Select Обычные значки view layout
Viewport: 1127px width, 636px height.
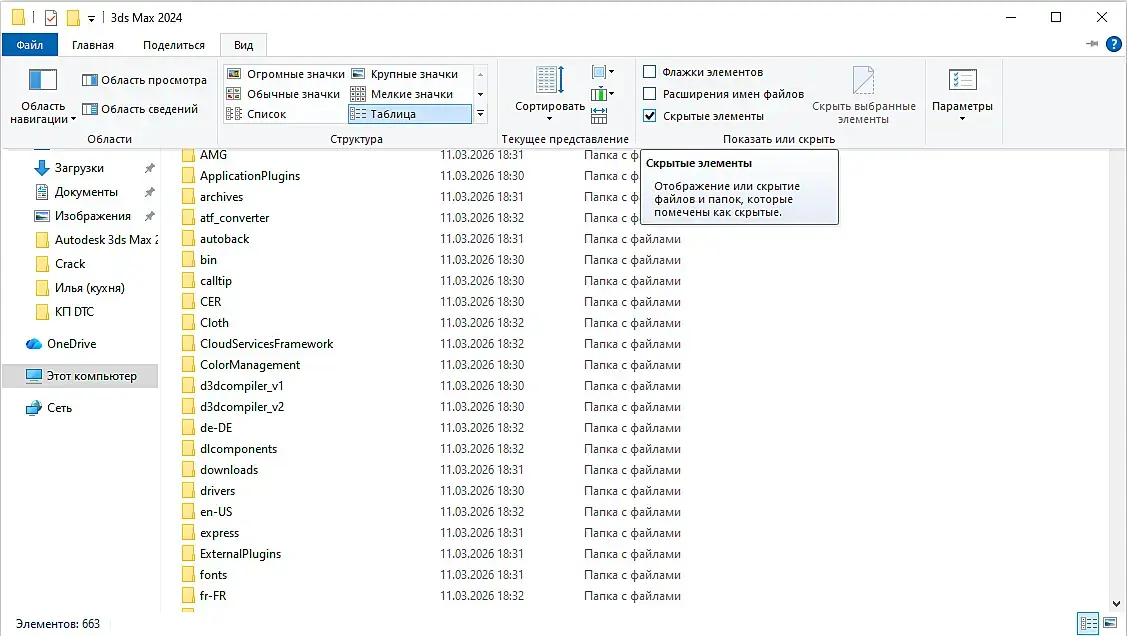285,94
